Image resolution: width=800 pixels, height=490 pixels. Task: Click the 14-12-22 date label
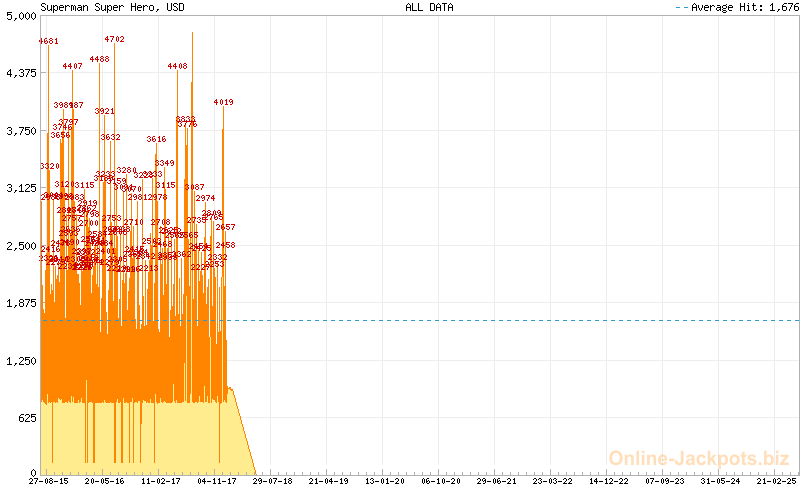point(609,481)
